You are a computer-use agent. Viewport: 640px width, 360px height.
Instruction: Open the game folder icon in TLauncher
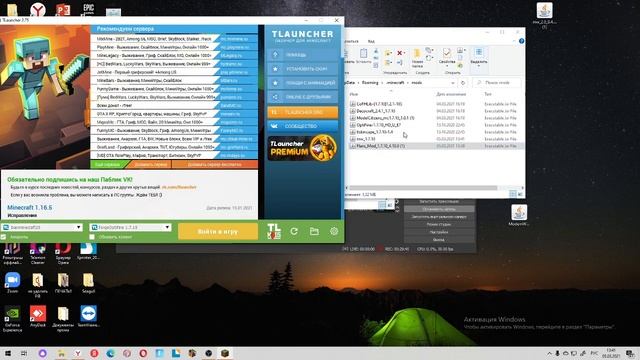314,231
